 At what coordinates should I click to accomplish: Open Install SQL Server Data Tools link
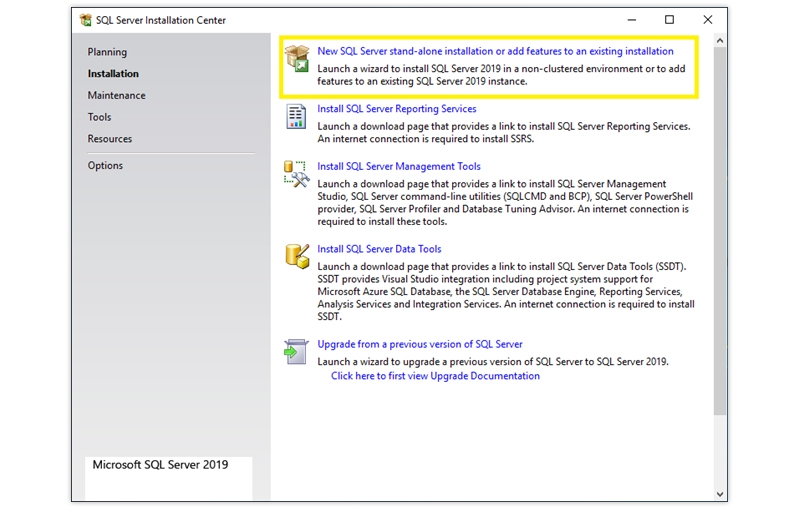tap(379, 249)
